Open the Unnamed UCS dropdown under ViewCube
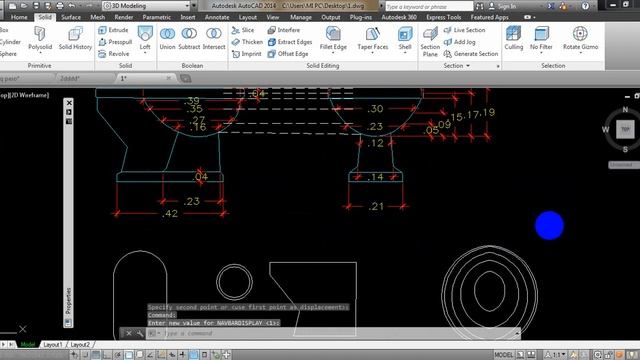Viewport: 640px width, 360px height. (623, 164)
